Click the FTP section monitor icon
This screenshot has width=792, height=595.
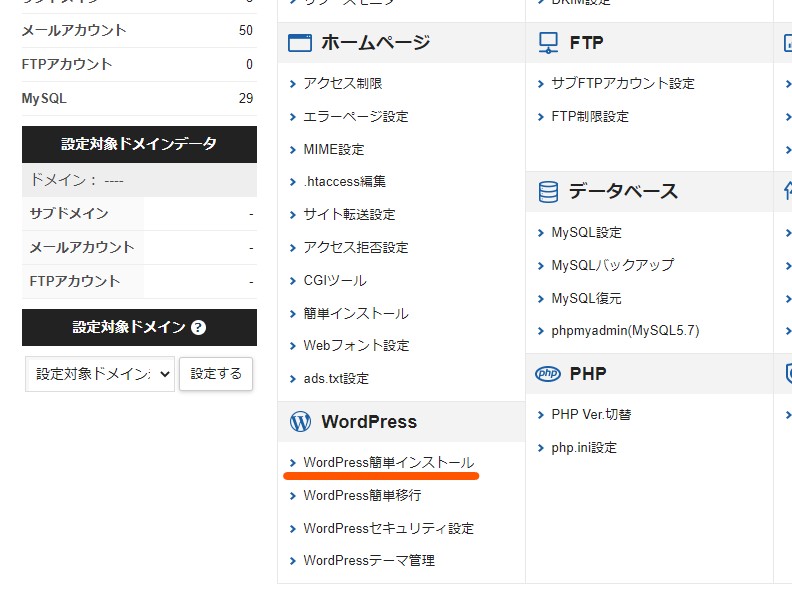click(548, 43)
